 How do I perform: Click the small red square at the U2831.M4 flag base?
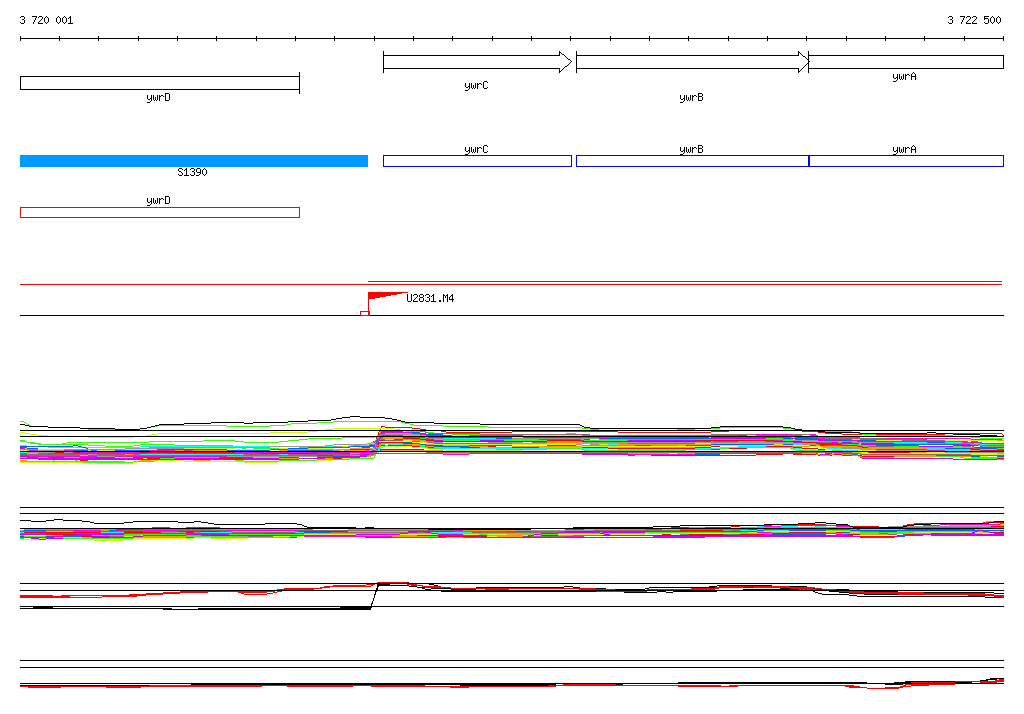364,313
